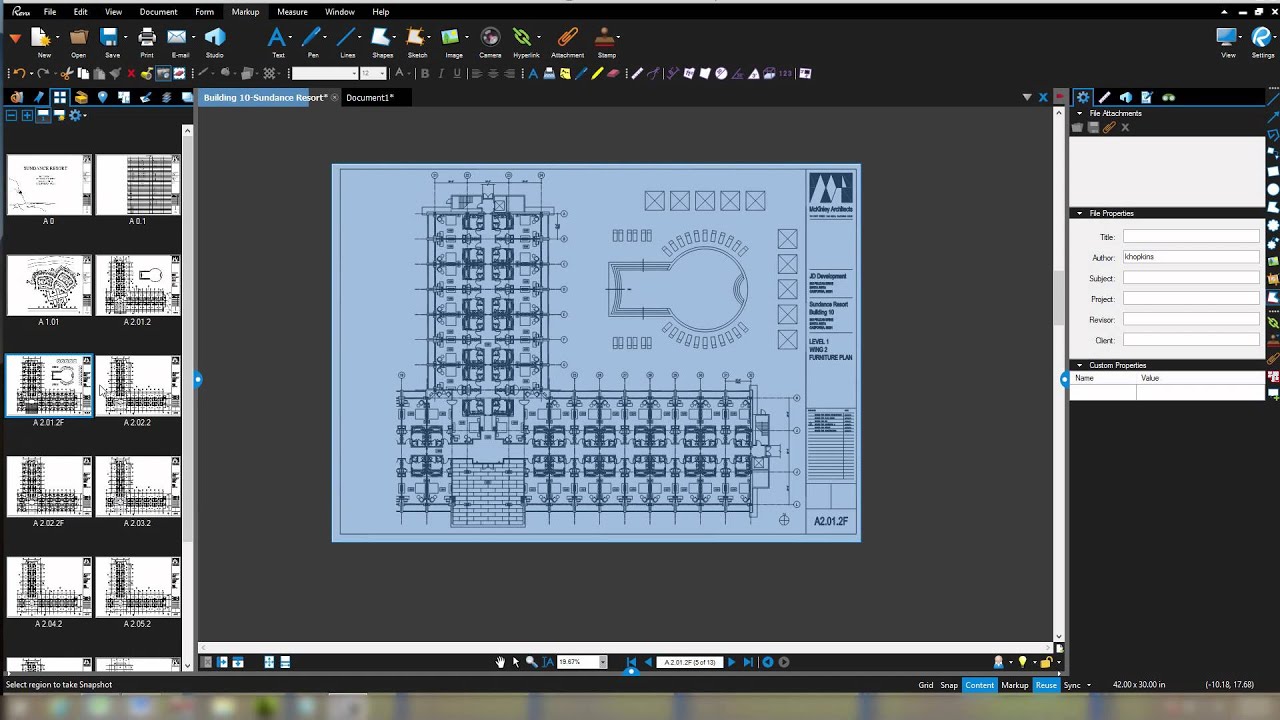Toggle the Snap status option
This screenshot has height=720, width=1280.
pyautogui.click(x=949, y=685)
